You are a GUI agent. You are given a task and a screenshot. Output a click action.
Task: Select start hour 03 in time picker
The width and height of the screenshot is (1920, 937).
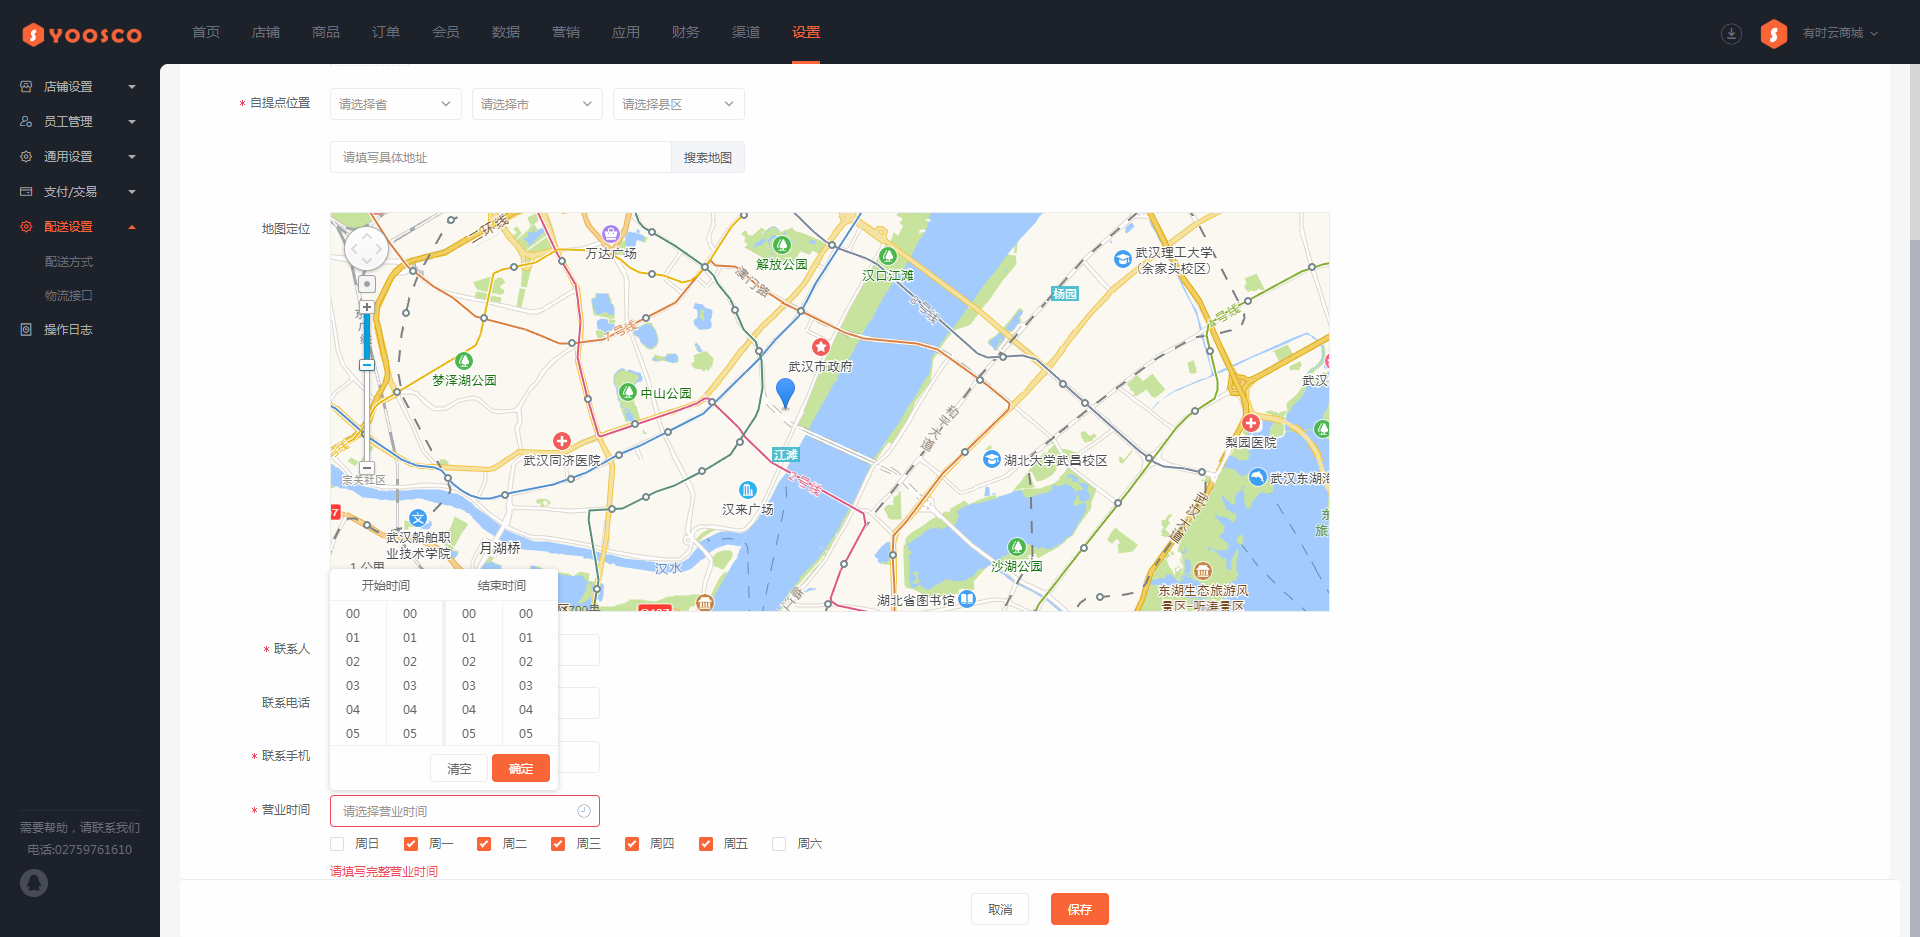point(353,686)
